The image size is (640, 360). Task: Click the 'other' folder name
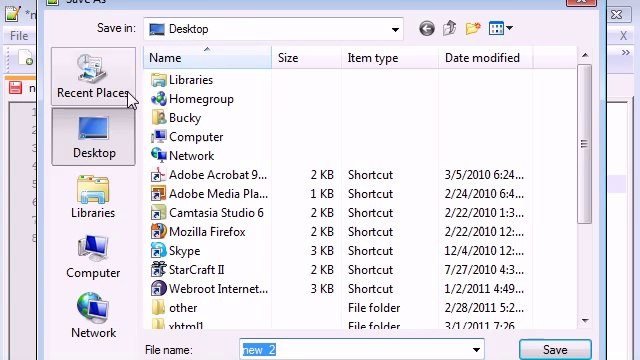click(183, 308)
